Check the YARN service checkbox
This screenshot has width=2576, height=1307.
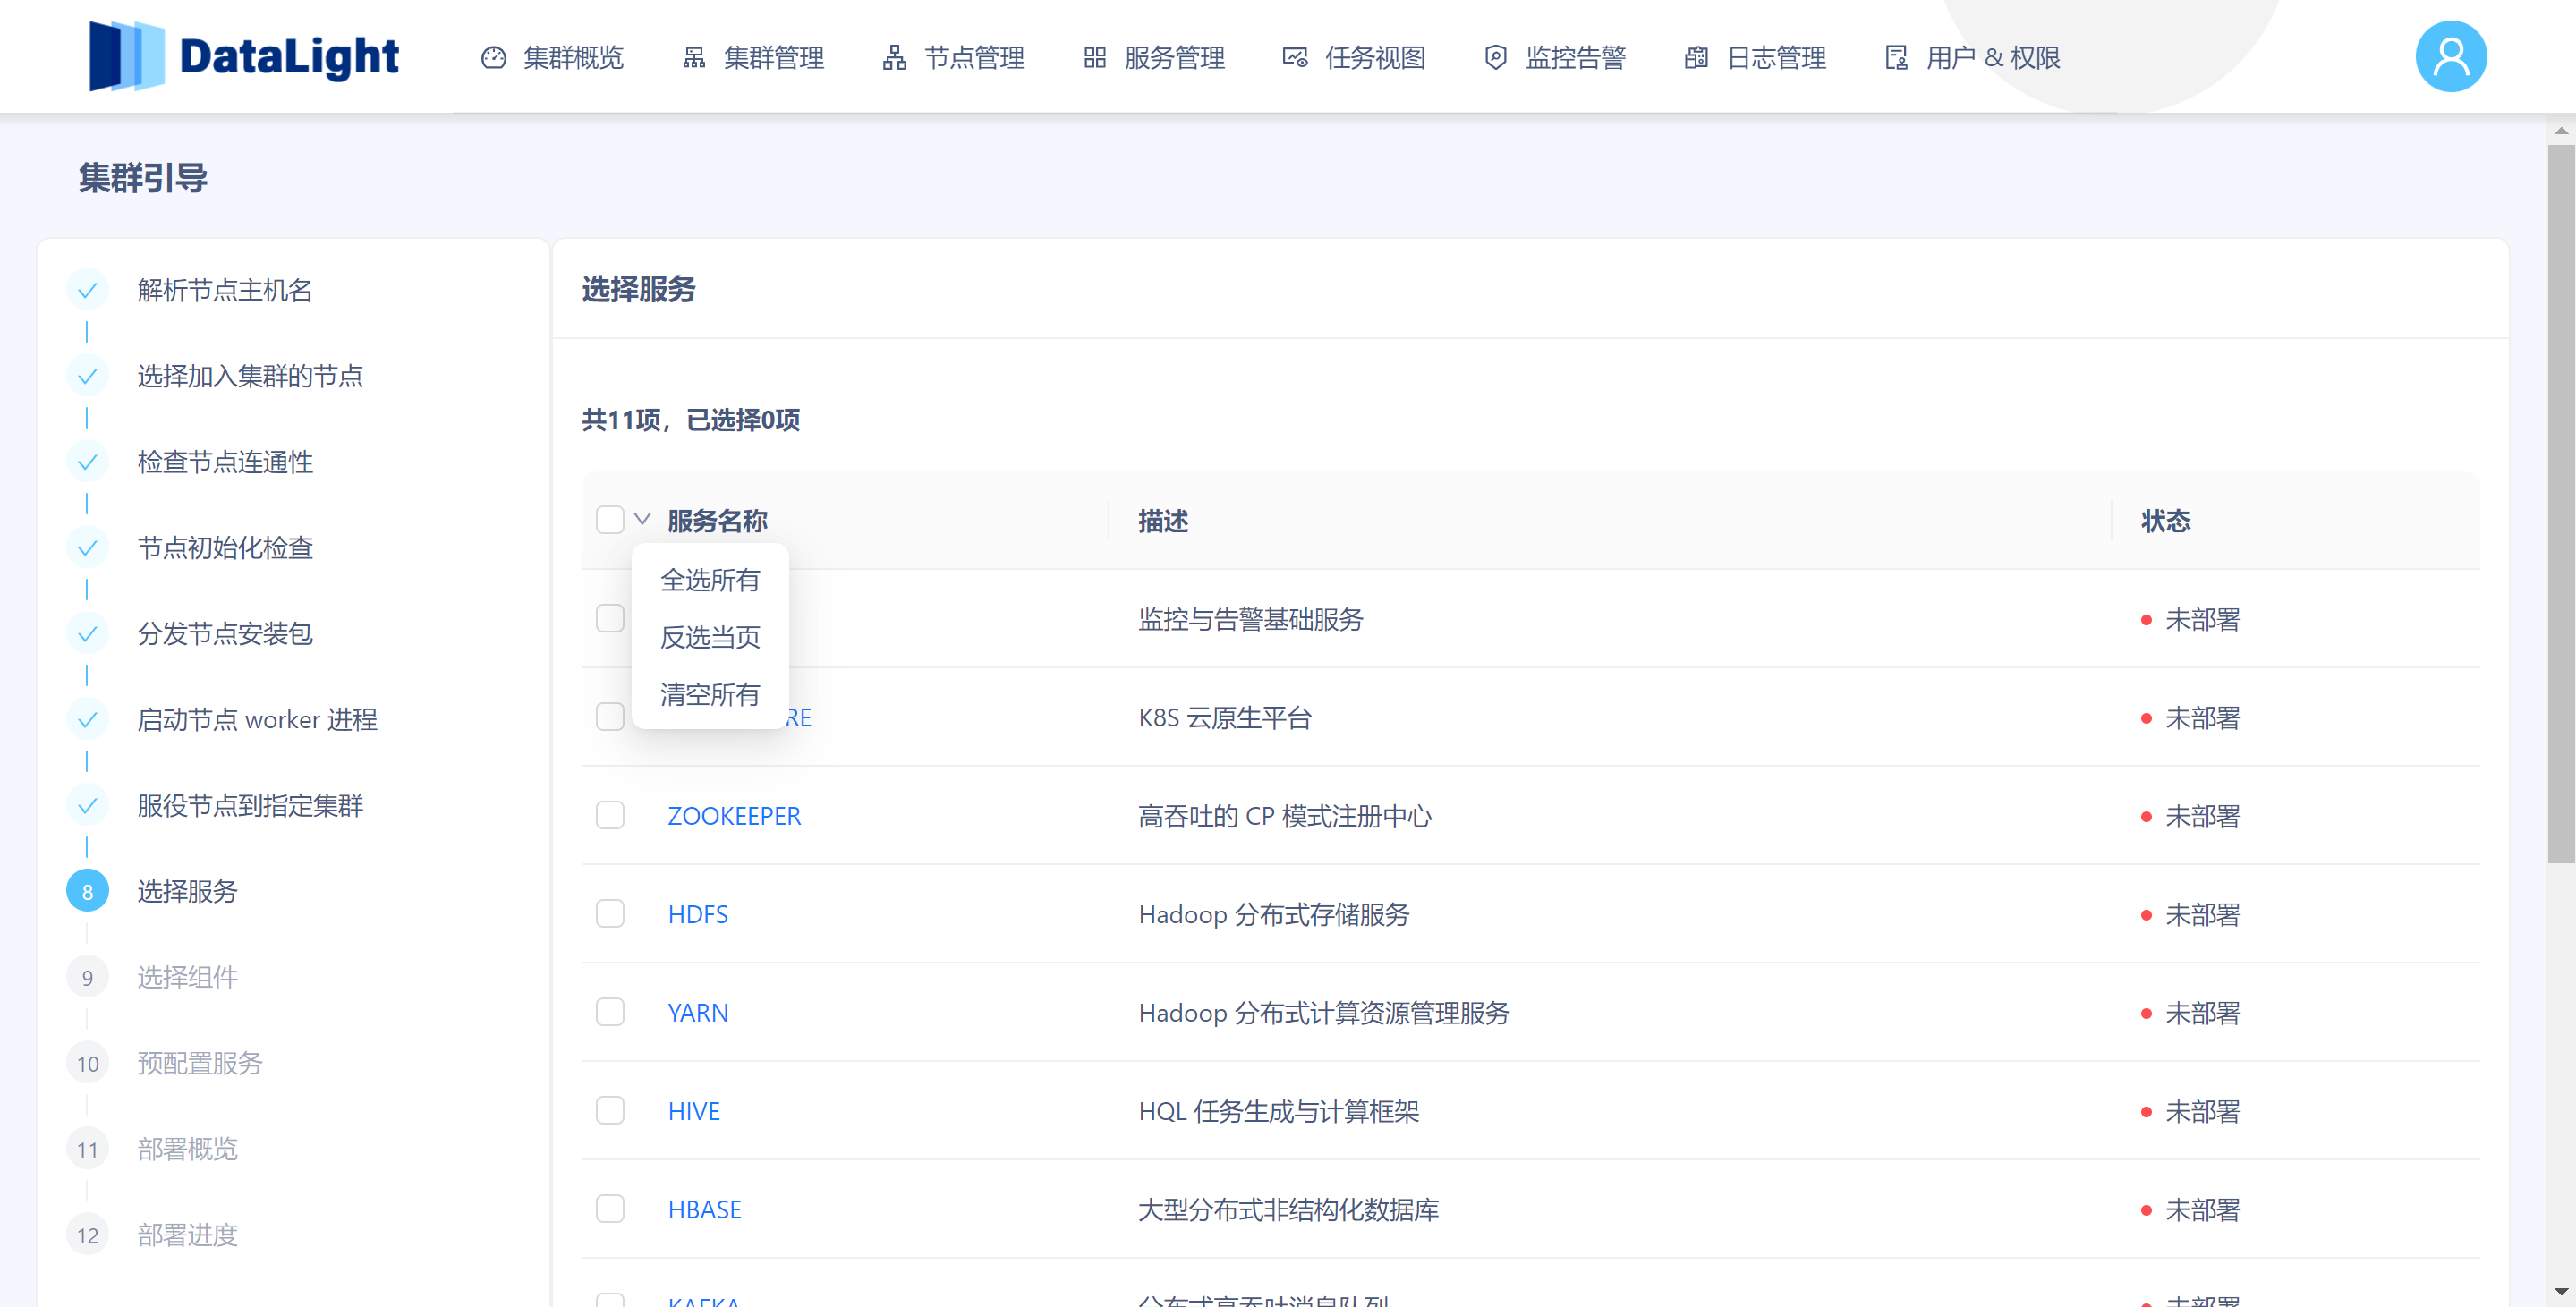(610, 1012)
